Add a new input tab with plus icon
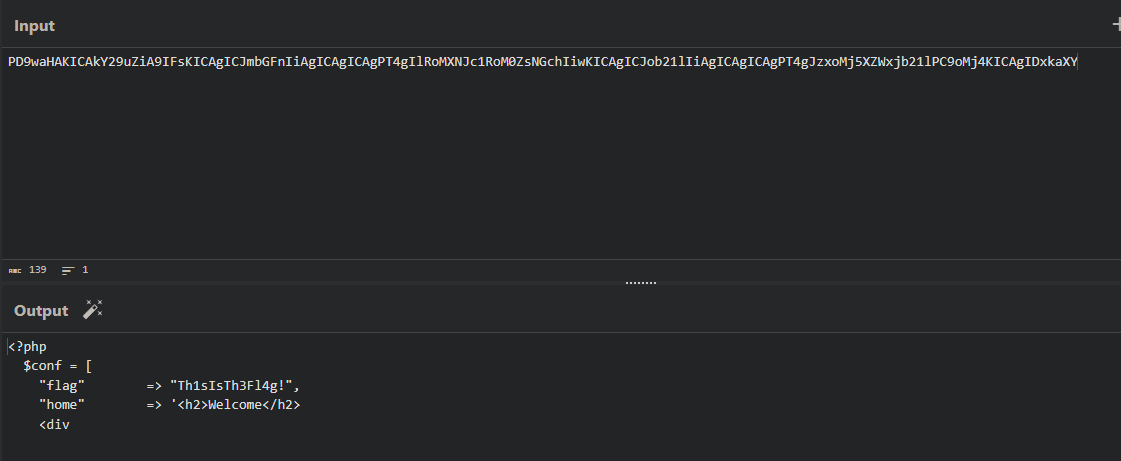The height and width of the screenshot is (461, 1121). [x=1116, y=25]
